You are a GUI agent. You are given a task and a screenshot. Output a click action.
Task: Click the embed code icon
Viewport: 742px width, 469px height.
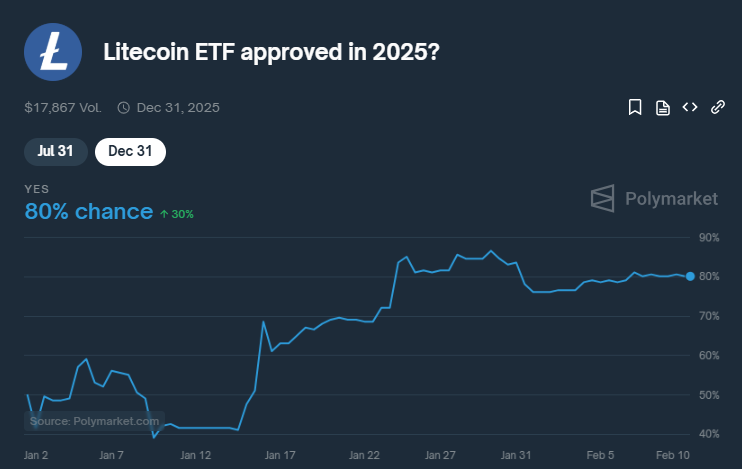689,107
